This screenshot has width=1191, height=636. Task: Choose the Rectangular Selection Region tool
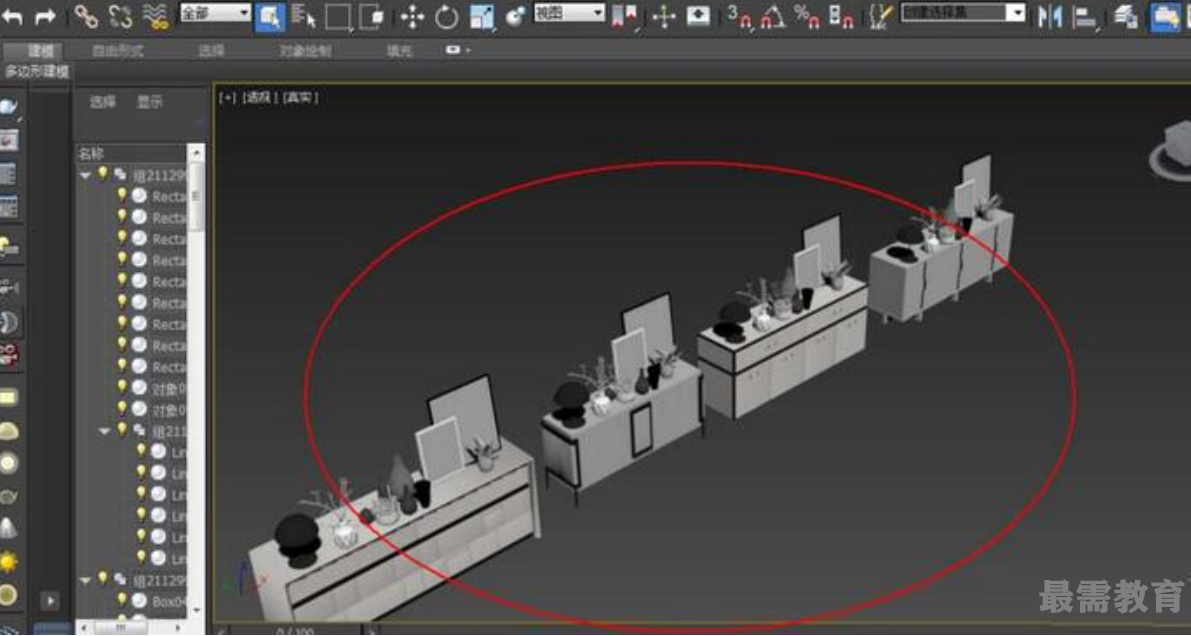pos(338,17)
